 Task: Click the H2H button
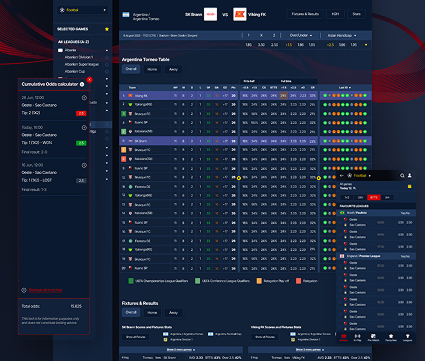pyautogui.click(x=335, y=14)
